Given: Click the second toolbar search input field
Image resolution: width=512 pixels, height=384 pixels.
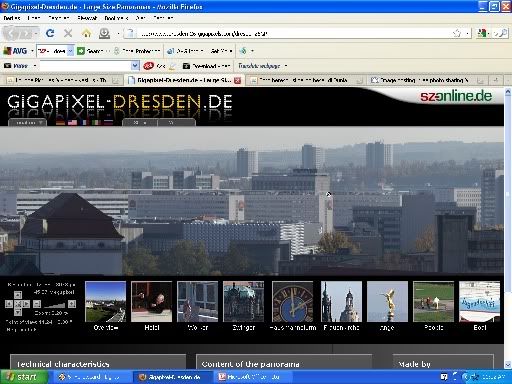Looking at the screenshot, I should (x=85, y=66).
